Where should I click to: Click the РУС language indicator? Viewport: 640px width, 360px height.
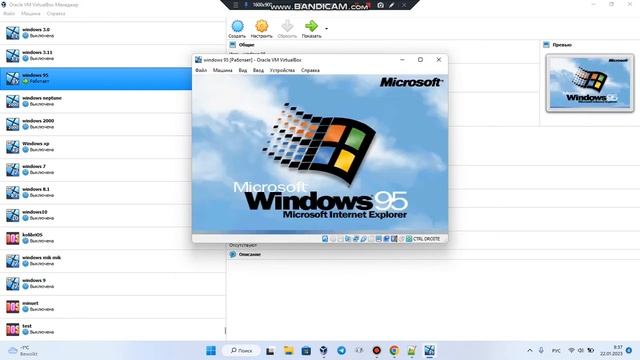coord(556,351)
